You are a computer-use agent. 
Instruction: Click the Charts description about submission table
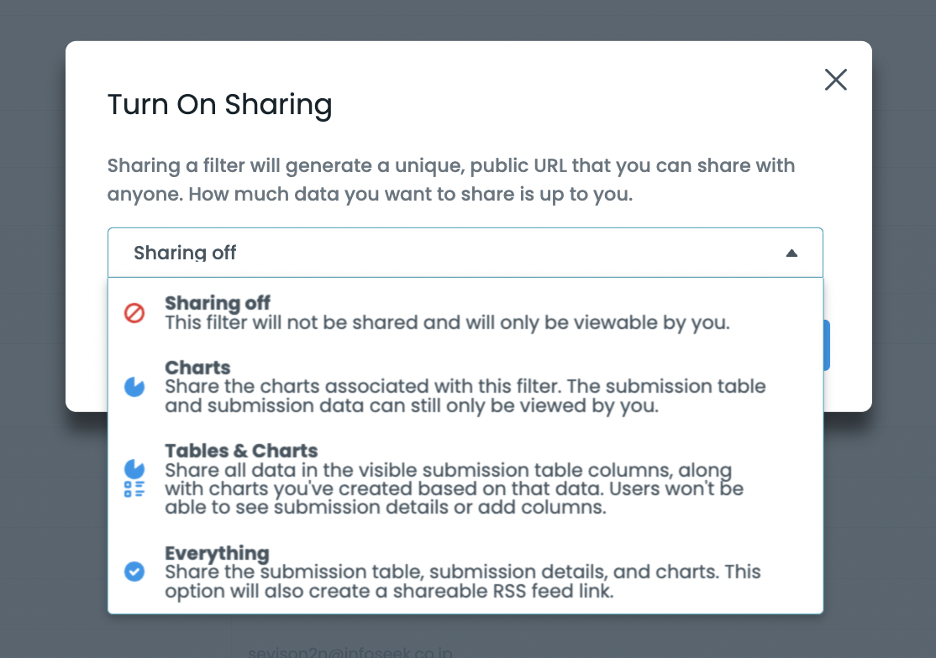[465, 396]
